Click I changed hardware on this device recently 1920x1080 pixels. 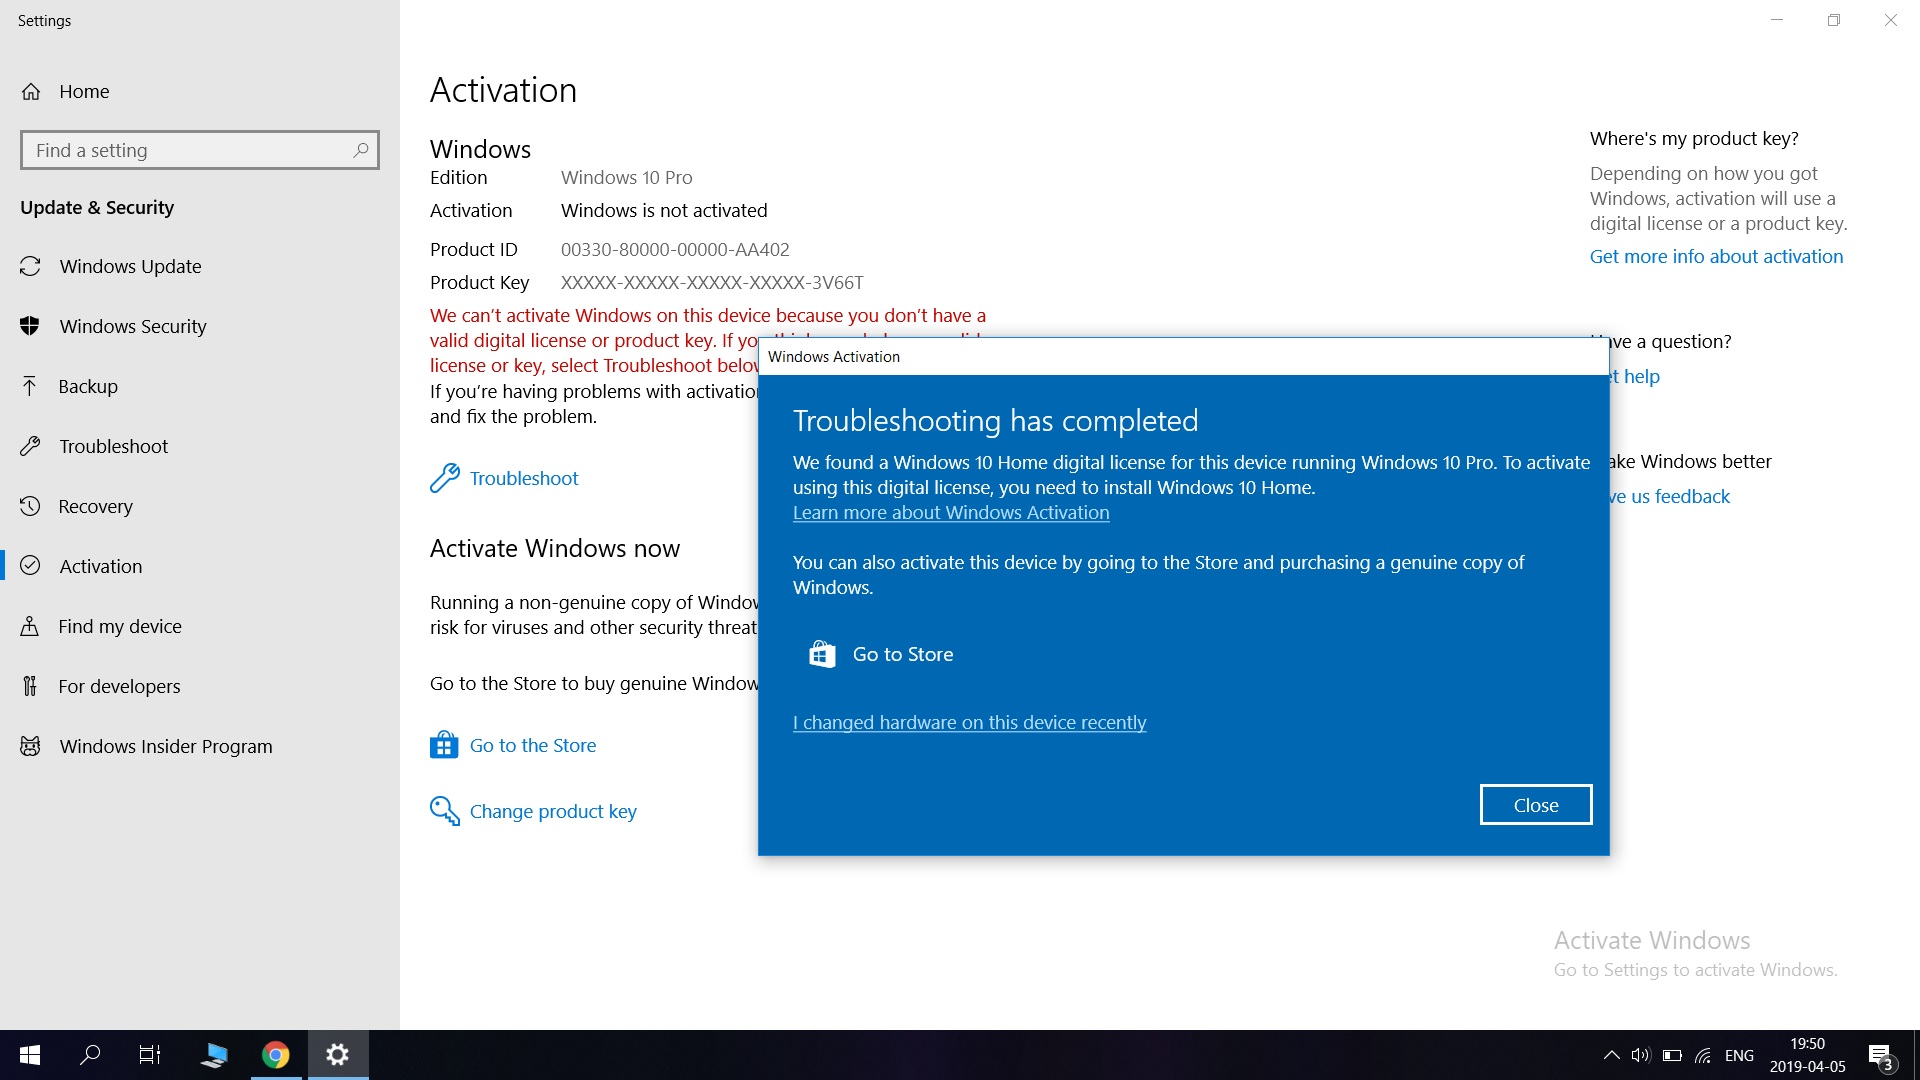969,722
